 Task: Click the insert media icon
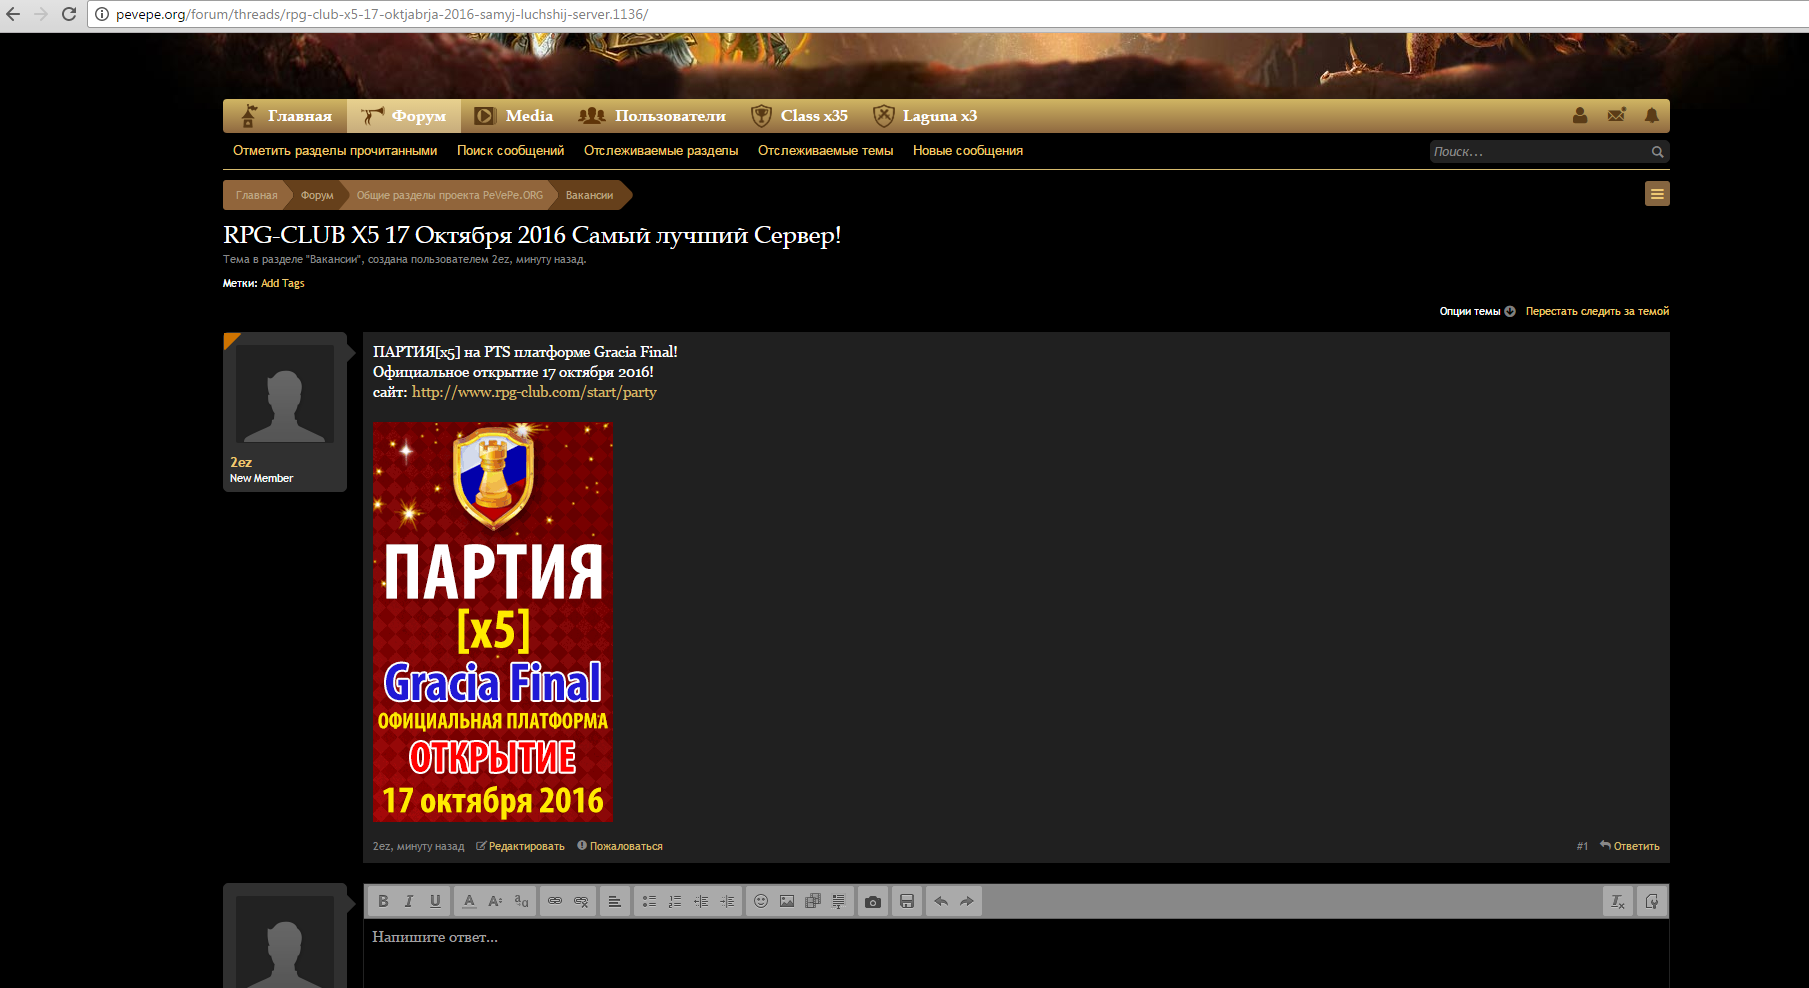(x=813, y=901)
